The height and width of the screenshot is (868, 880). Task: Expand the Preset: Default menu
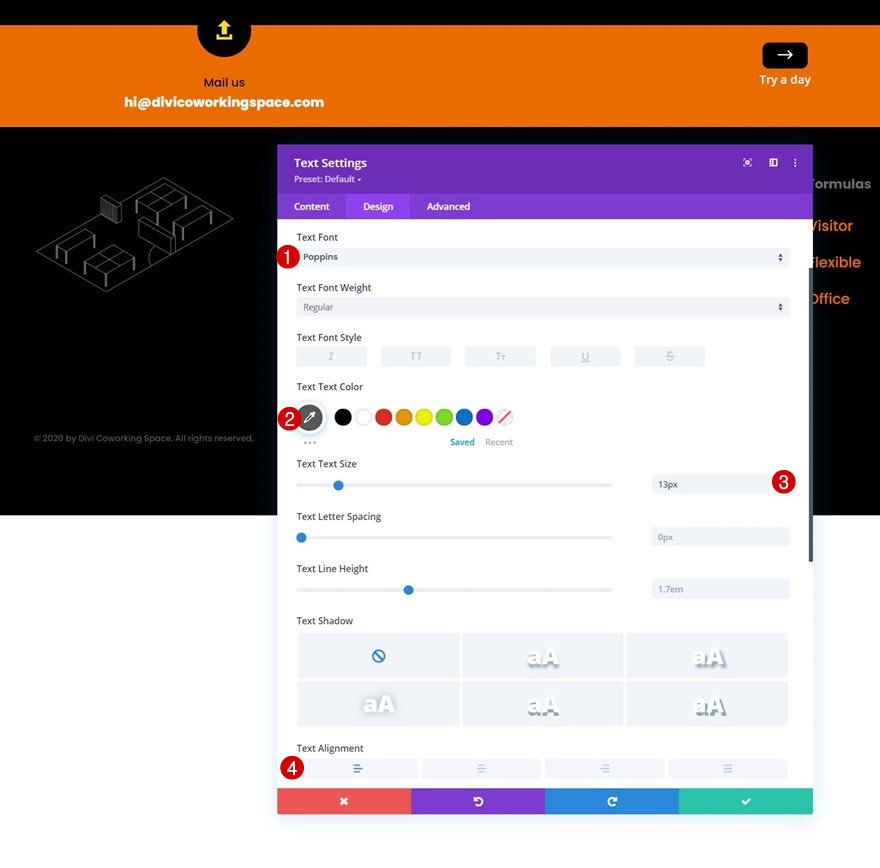328,179
